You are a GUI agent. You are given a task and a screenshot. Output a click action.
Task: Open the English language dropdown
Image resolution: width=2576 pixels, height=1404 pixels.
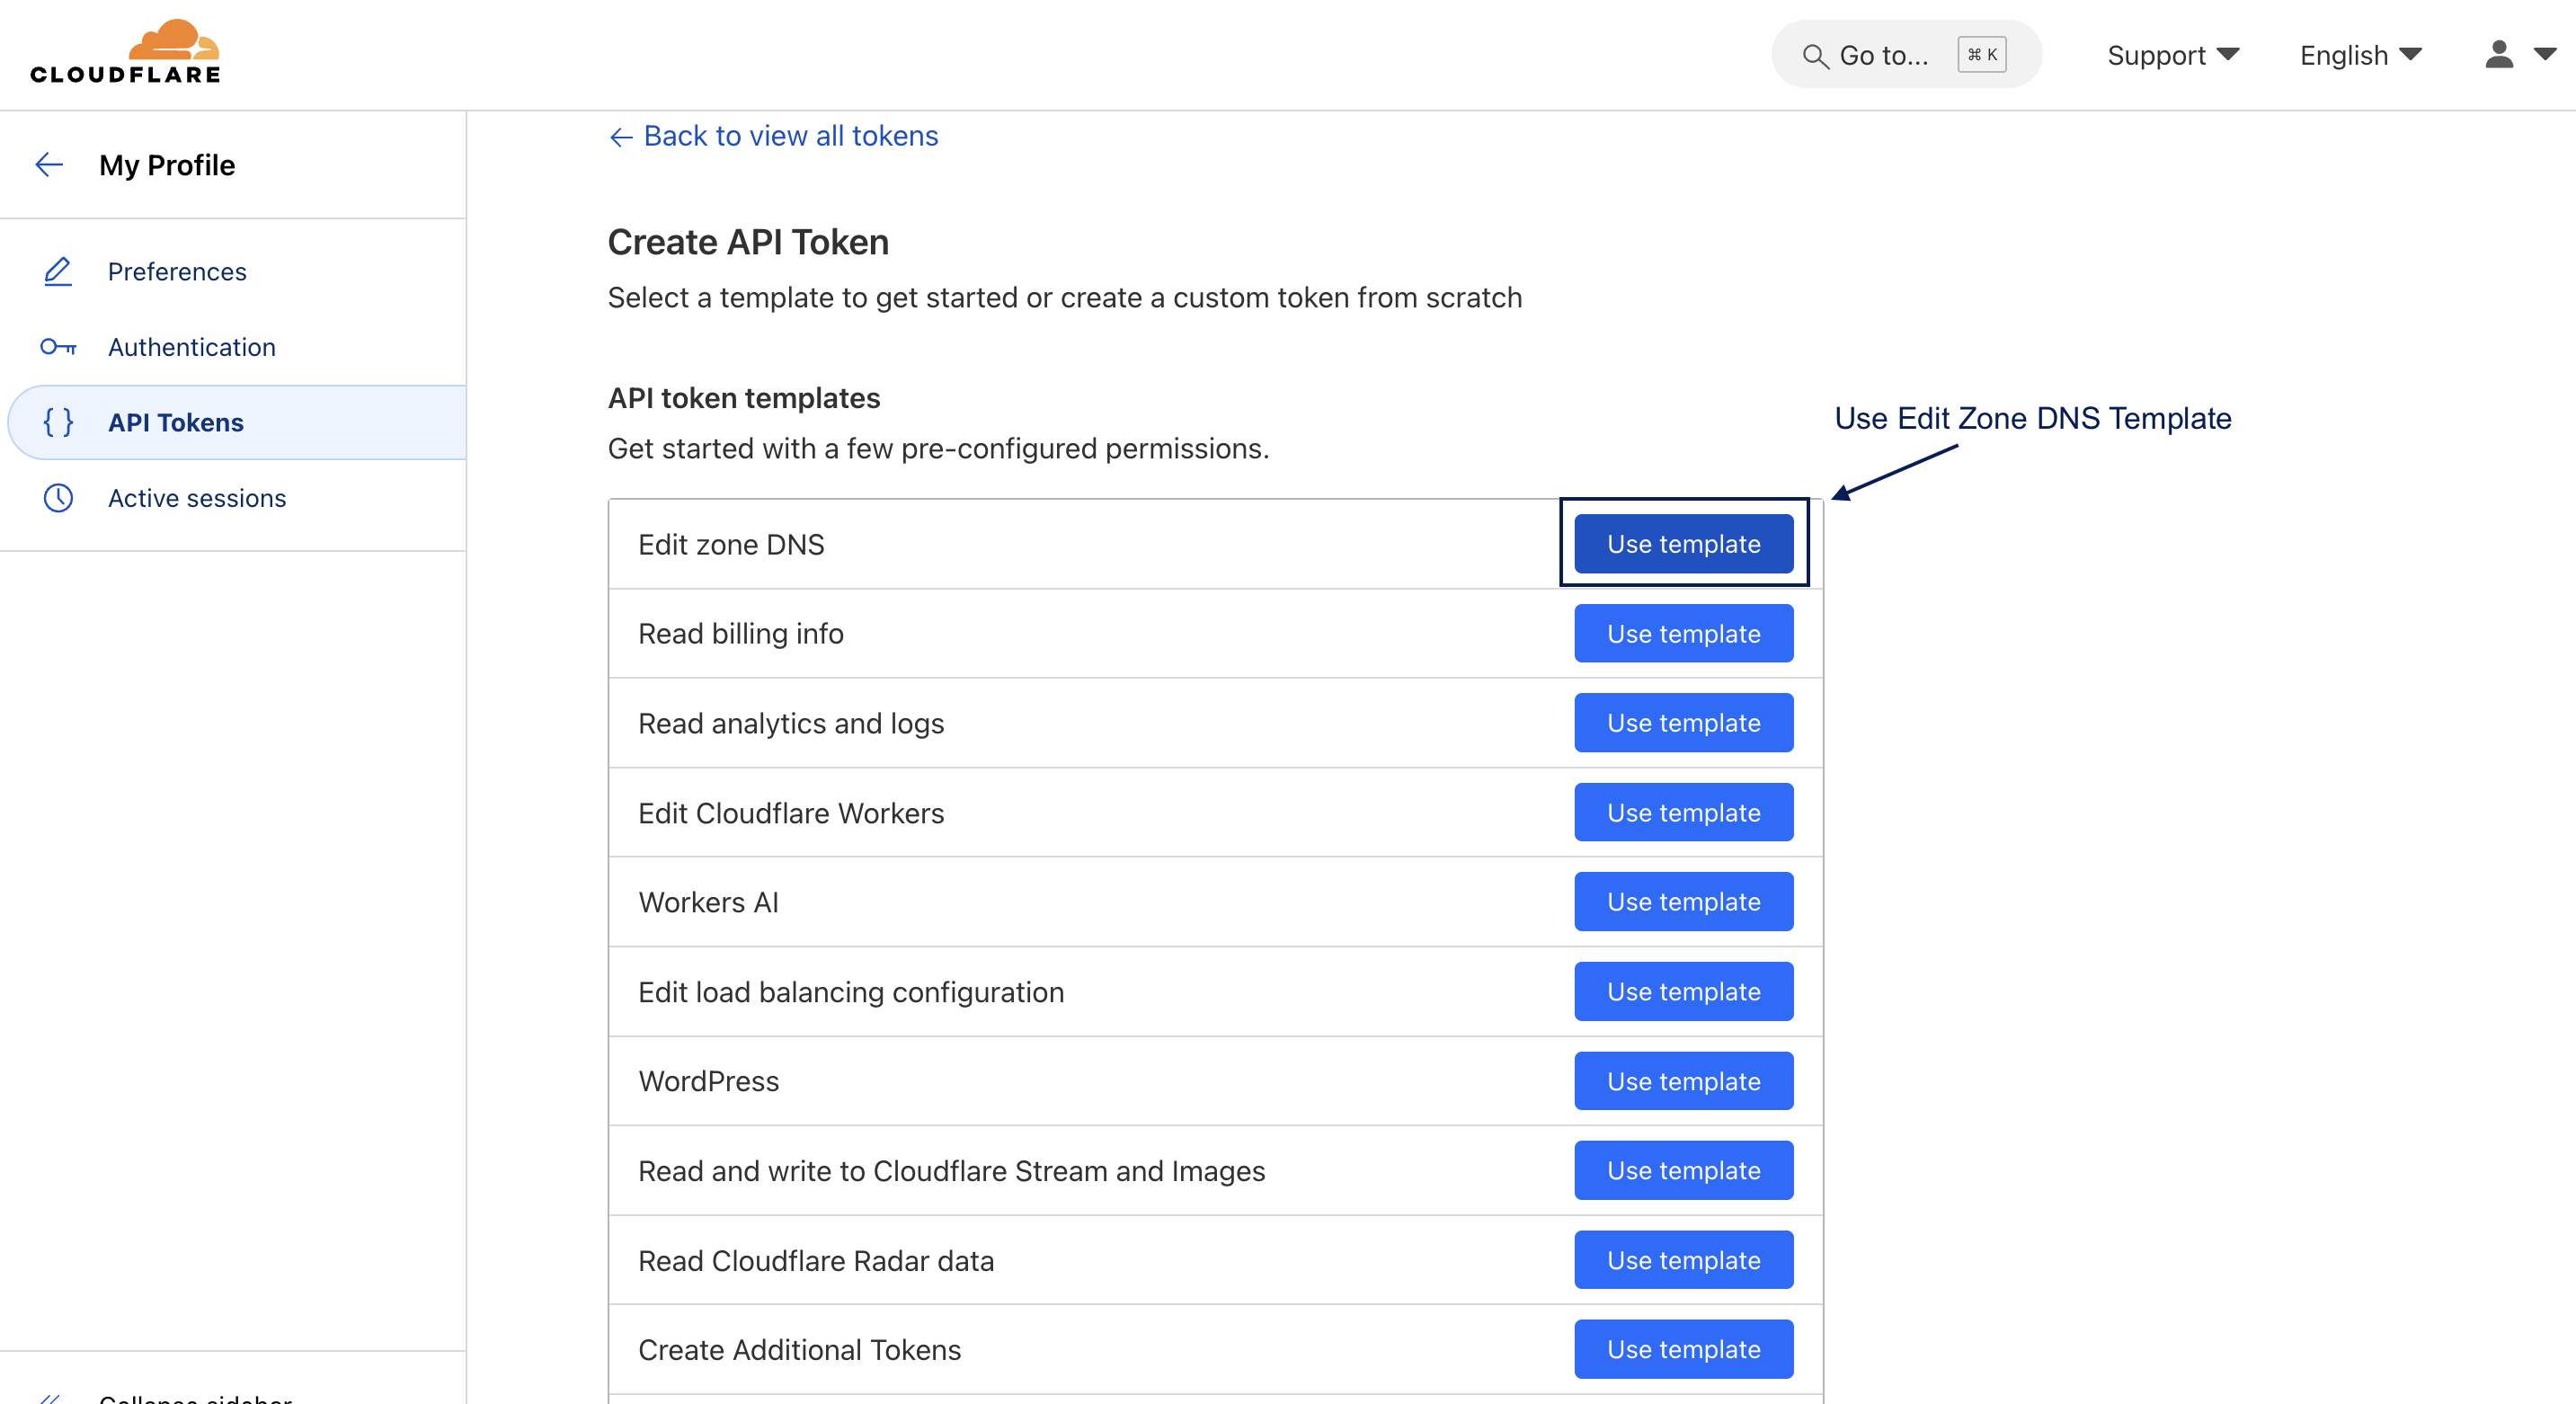[x=2360, y=55]
